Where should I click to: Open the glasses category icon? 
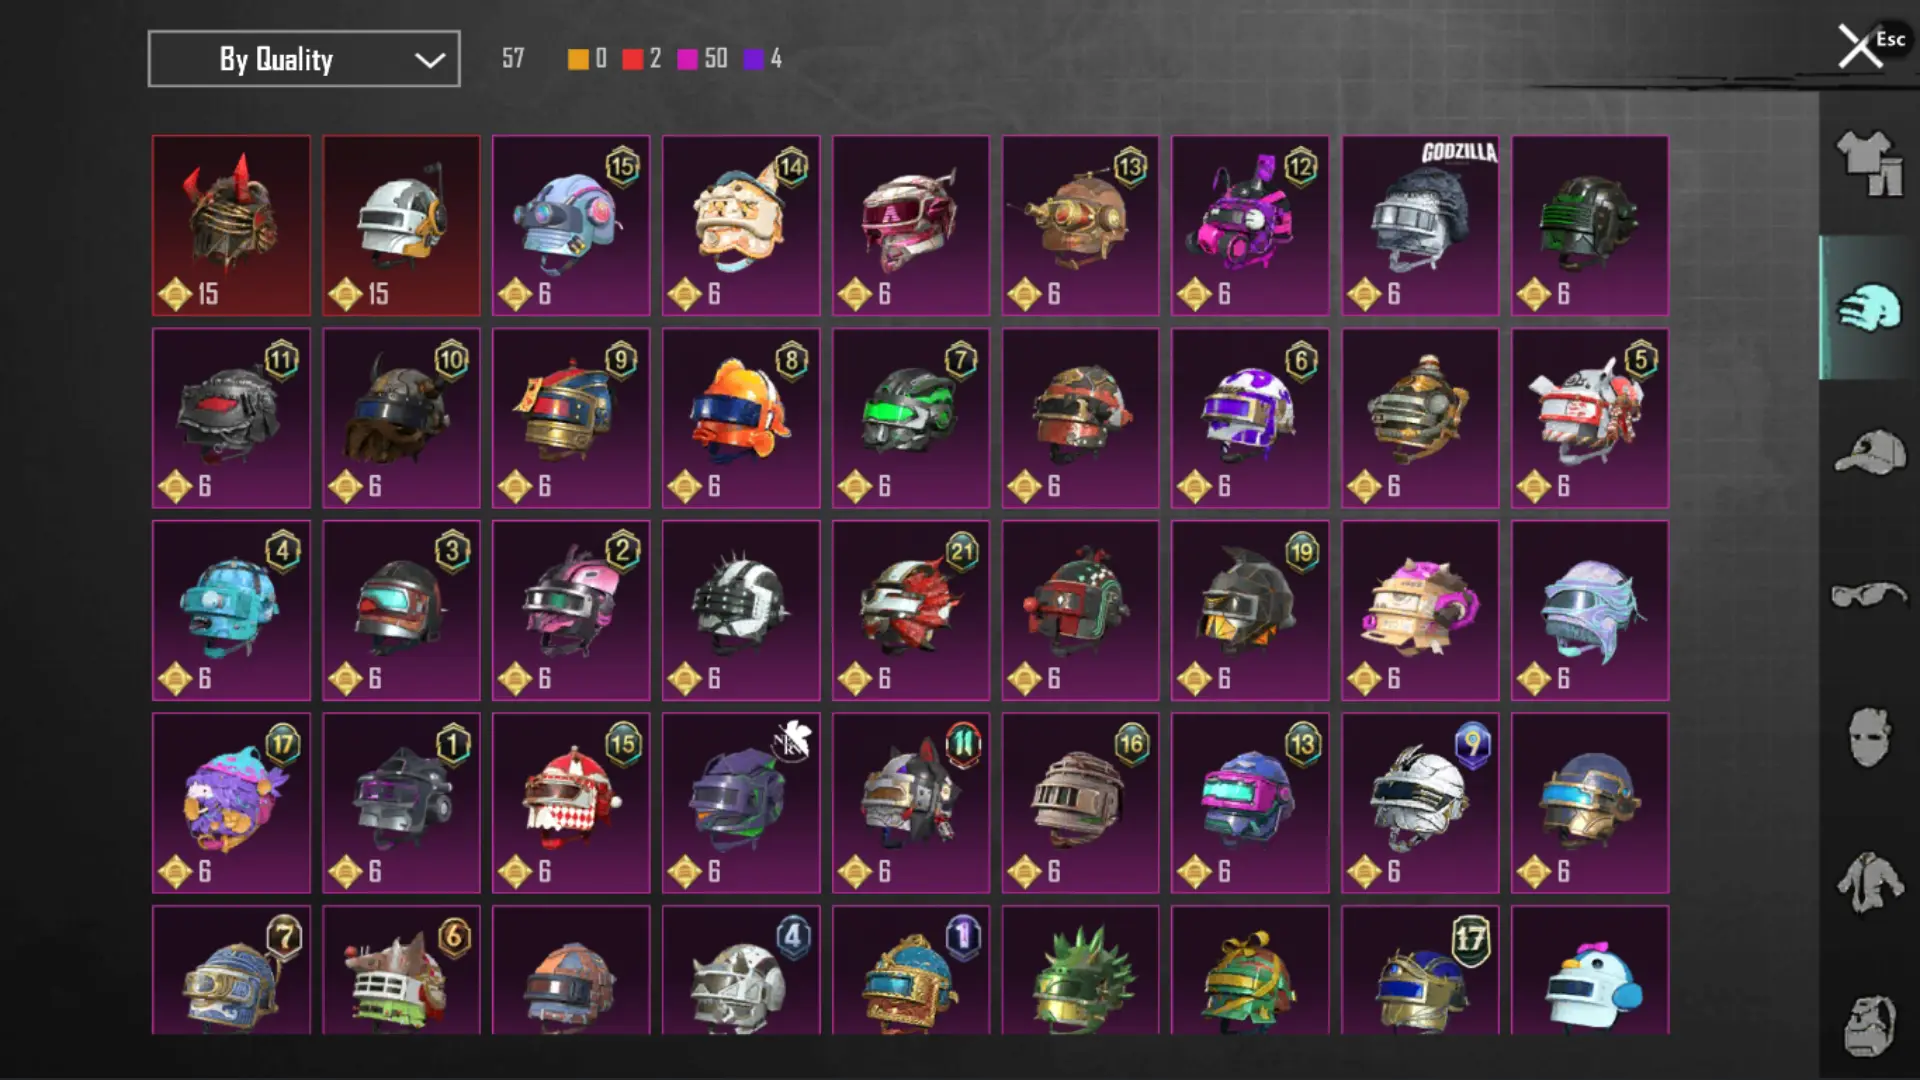1868,595
